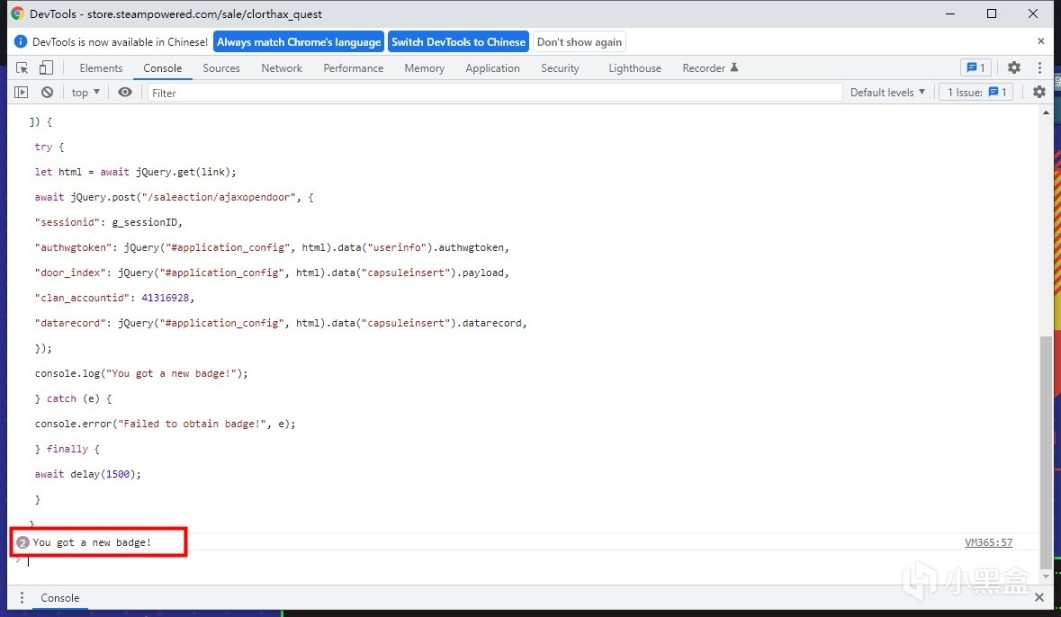Click the Don't show again button

(579, 42)
